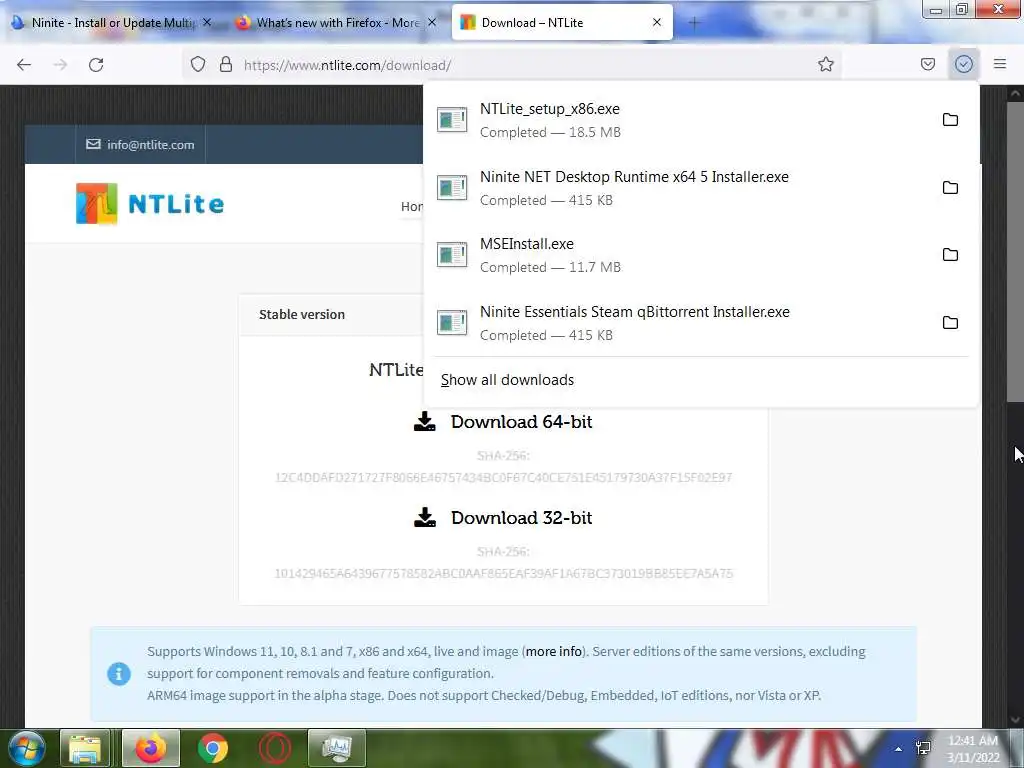Open Windows Explorer from taskbar
This screenshot has height=768, width=1024.
pos(85,748)
